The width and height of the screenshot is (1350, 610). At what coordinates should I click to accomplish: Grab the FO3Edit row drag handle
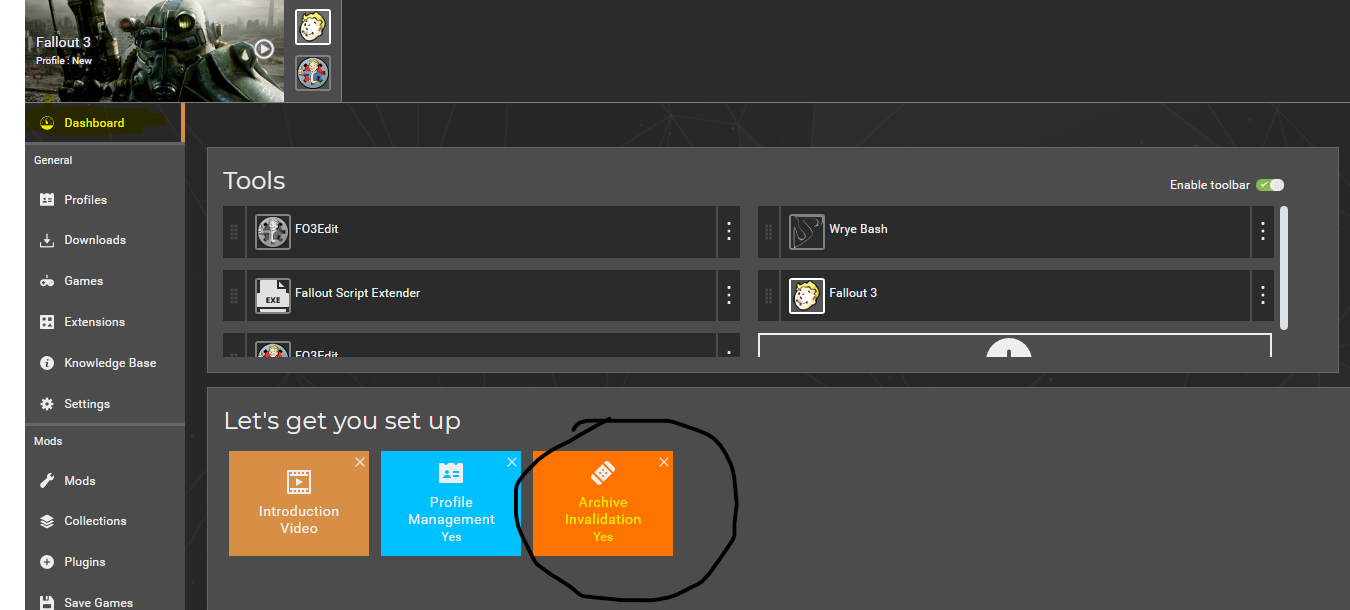click(x=234, y=232)
